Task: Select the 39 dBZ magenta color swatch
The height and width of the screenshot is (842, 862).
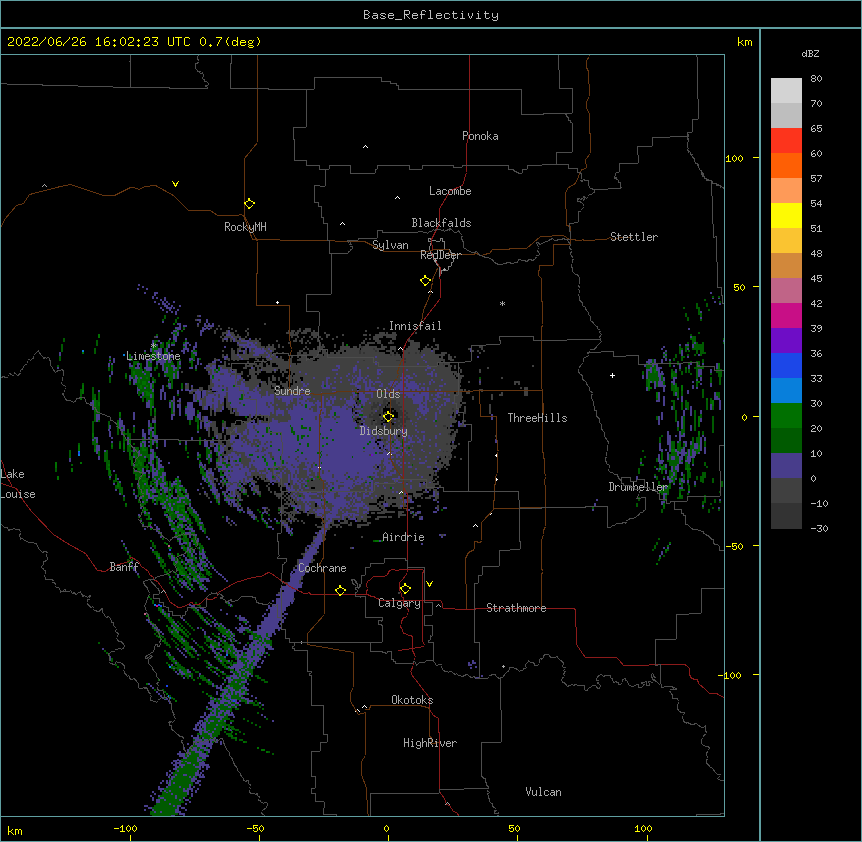Action: pyautogui.click(x=786, y=315)
